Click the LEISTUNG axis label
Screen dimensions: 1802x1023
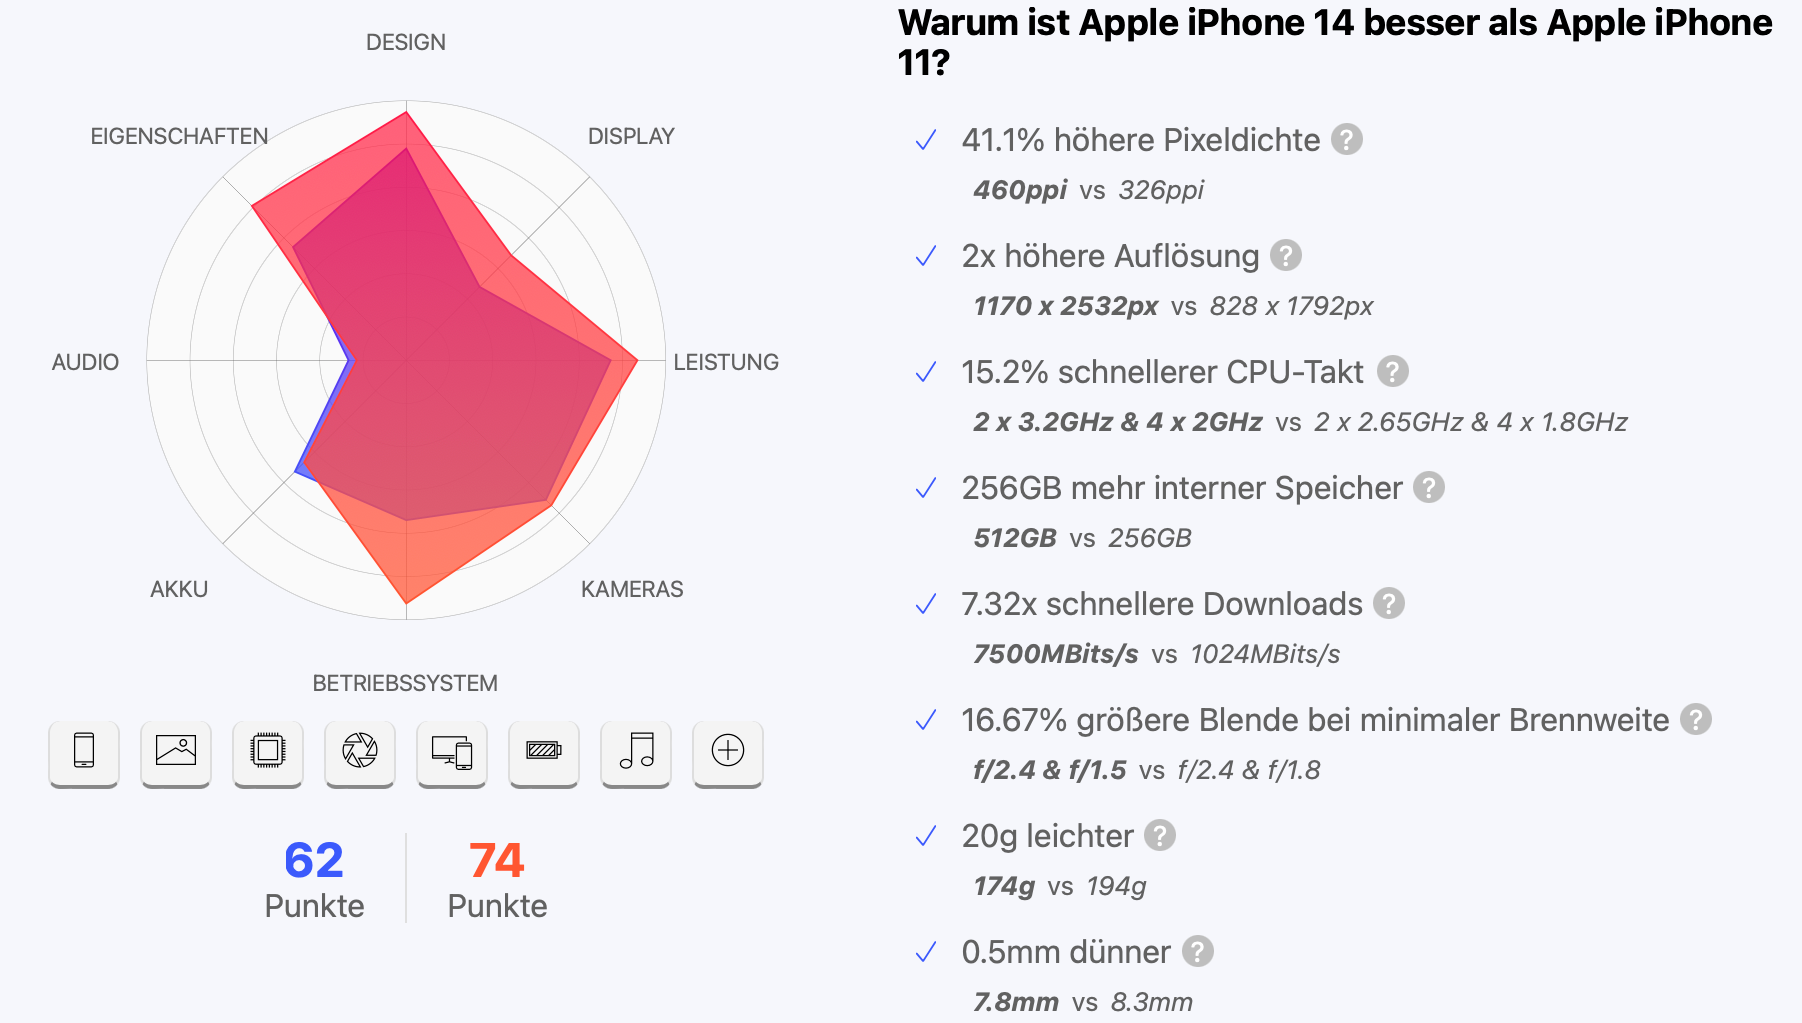pyautogui.click(x=726, y=362)
